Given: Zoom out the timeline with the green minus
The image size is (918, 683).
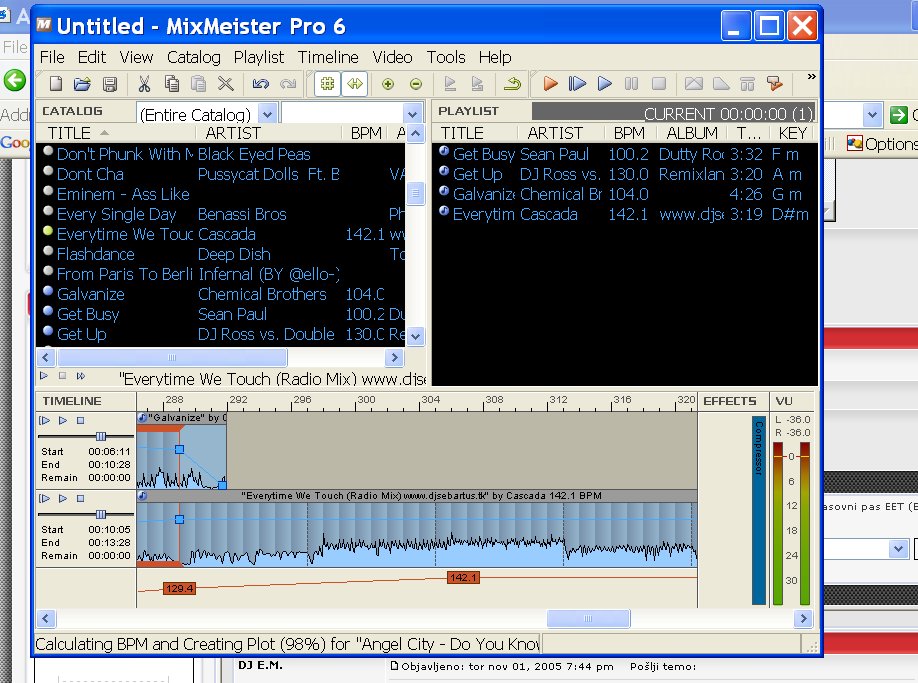Looking at the screenshot, I should click(416, 84).
